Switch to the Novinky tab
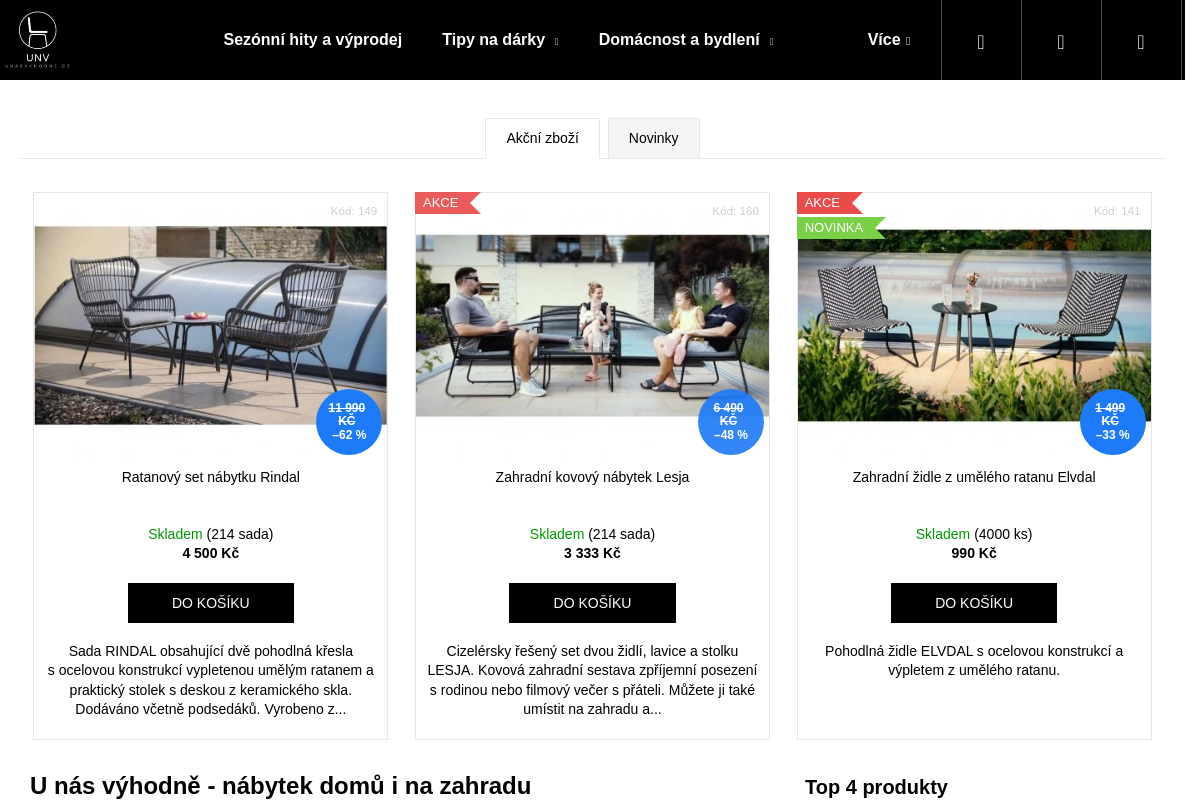 (x=654, y=138)
